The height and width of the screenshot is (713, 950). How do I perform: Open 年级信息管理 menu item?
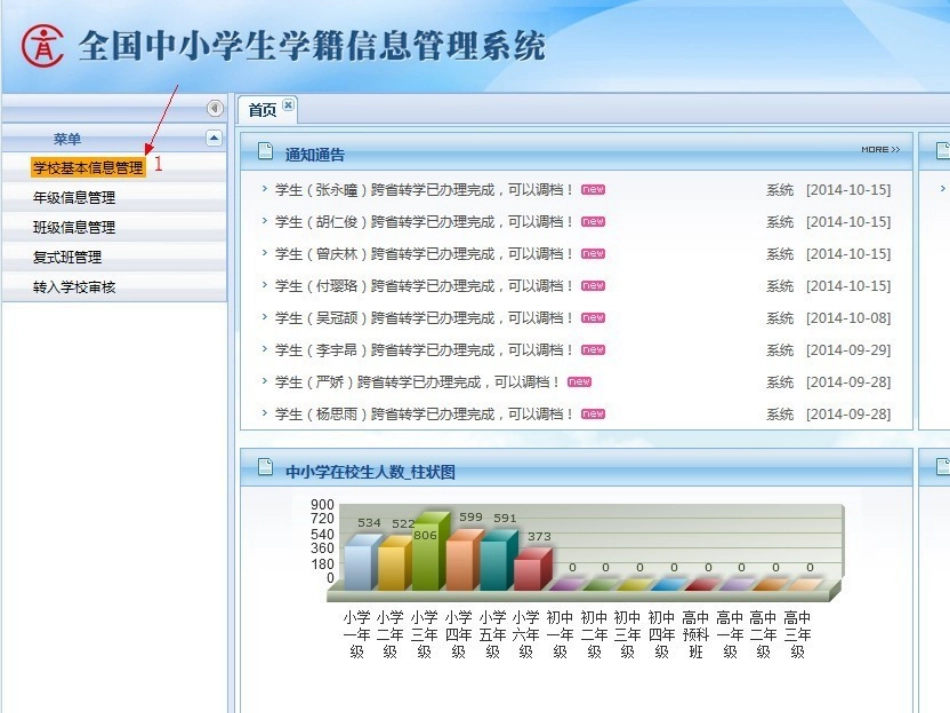tap(74, 197)
